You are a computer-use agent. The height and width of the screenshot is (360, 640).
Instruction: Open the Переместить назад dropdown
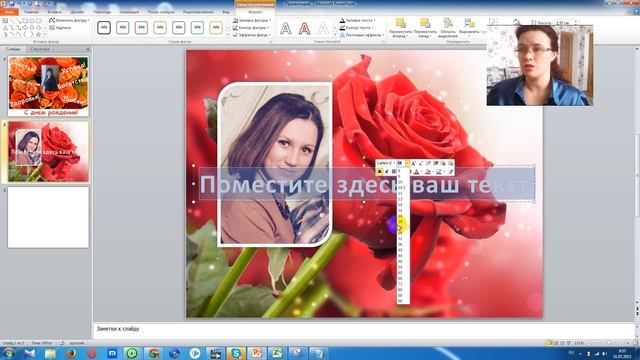pos(425,28)
